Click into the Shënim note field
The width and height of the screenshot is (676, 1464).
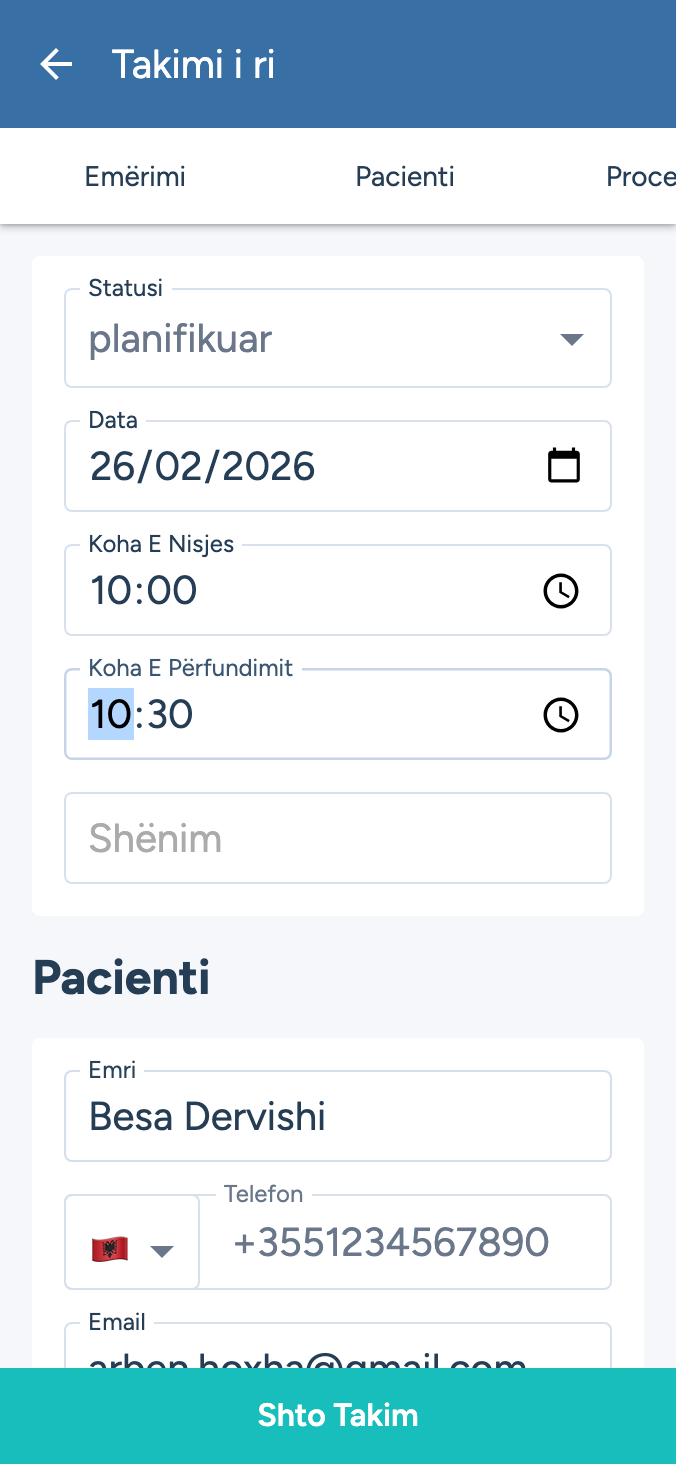(x=338, y=838)
